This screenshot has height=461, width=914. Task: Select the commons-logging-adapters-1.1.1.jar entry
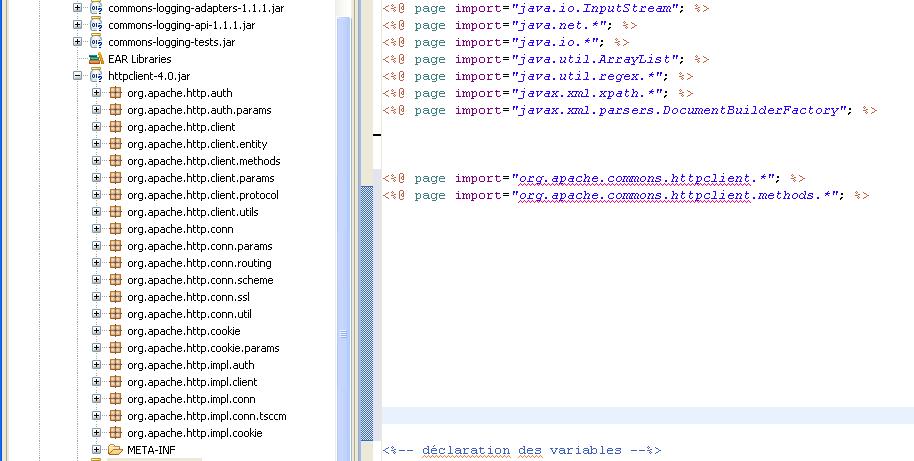(x=196, y=8)
